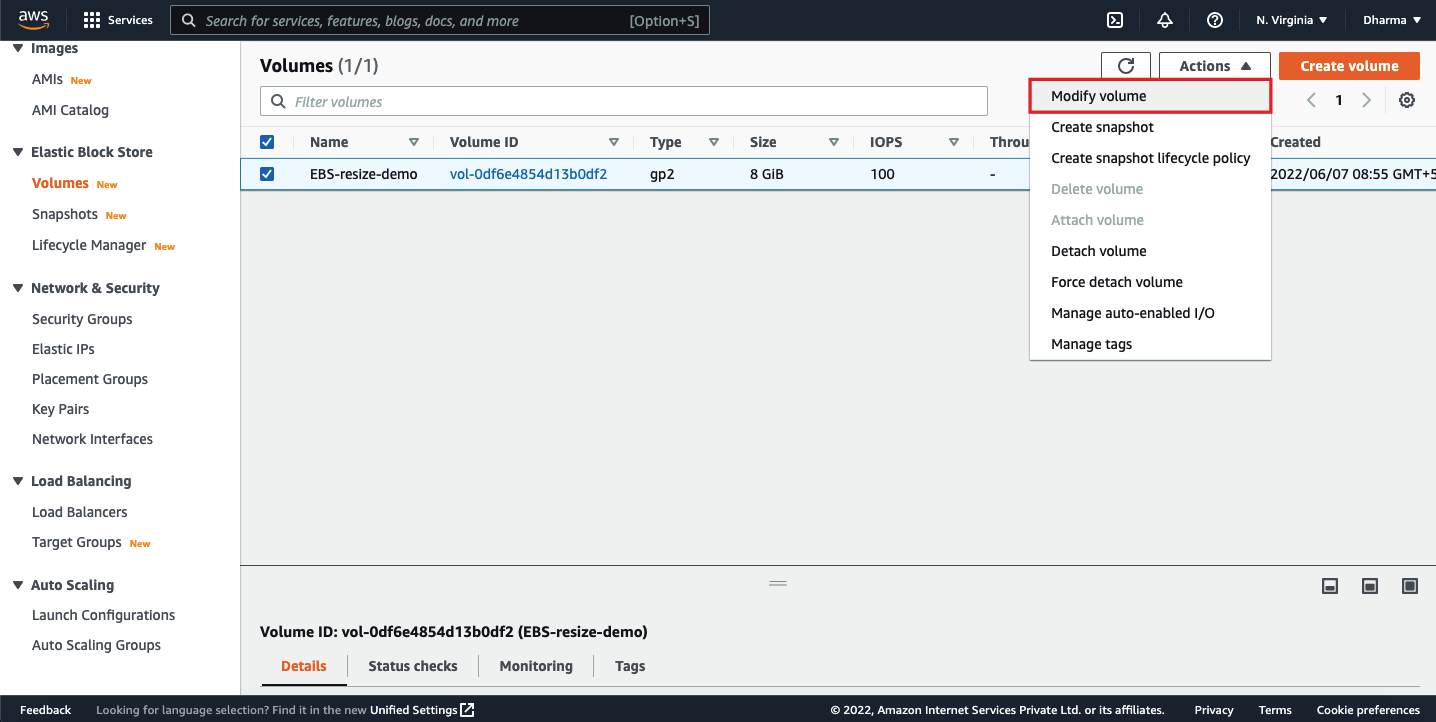Toggle the select-all volumes checkbox
1436x722 pixels.
pos(267,142)
